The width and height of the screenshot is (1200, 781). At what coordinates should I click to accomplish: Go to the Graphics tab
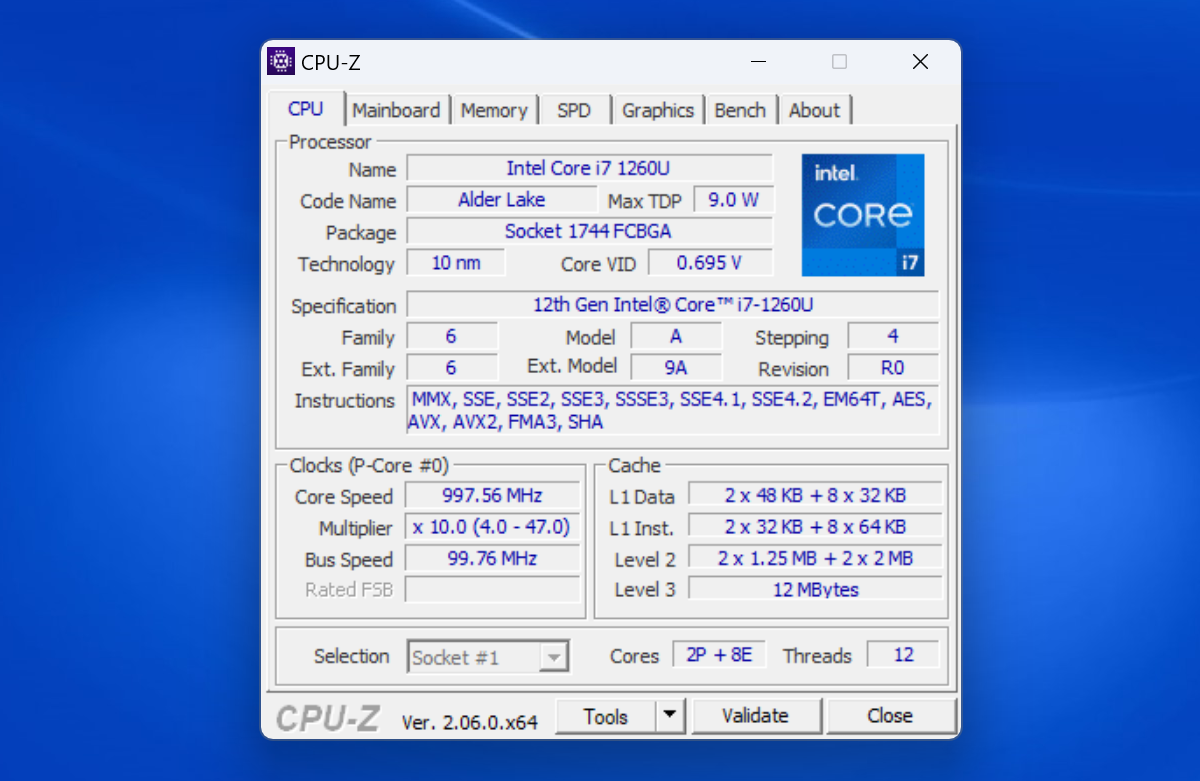658,110
